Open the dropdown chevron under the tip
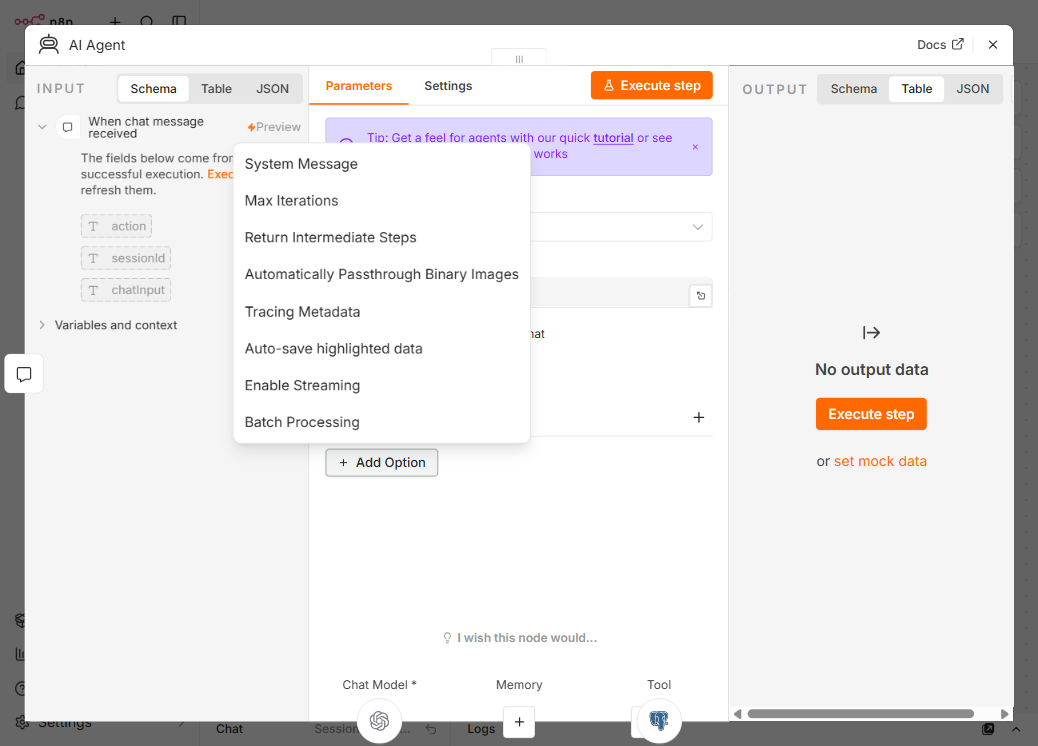The height and width of the screenshot is (746, 1038). (x=697, y=227)
